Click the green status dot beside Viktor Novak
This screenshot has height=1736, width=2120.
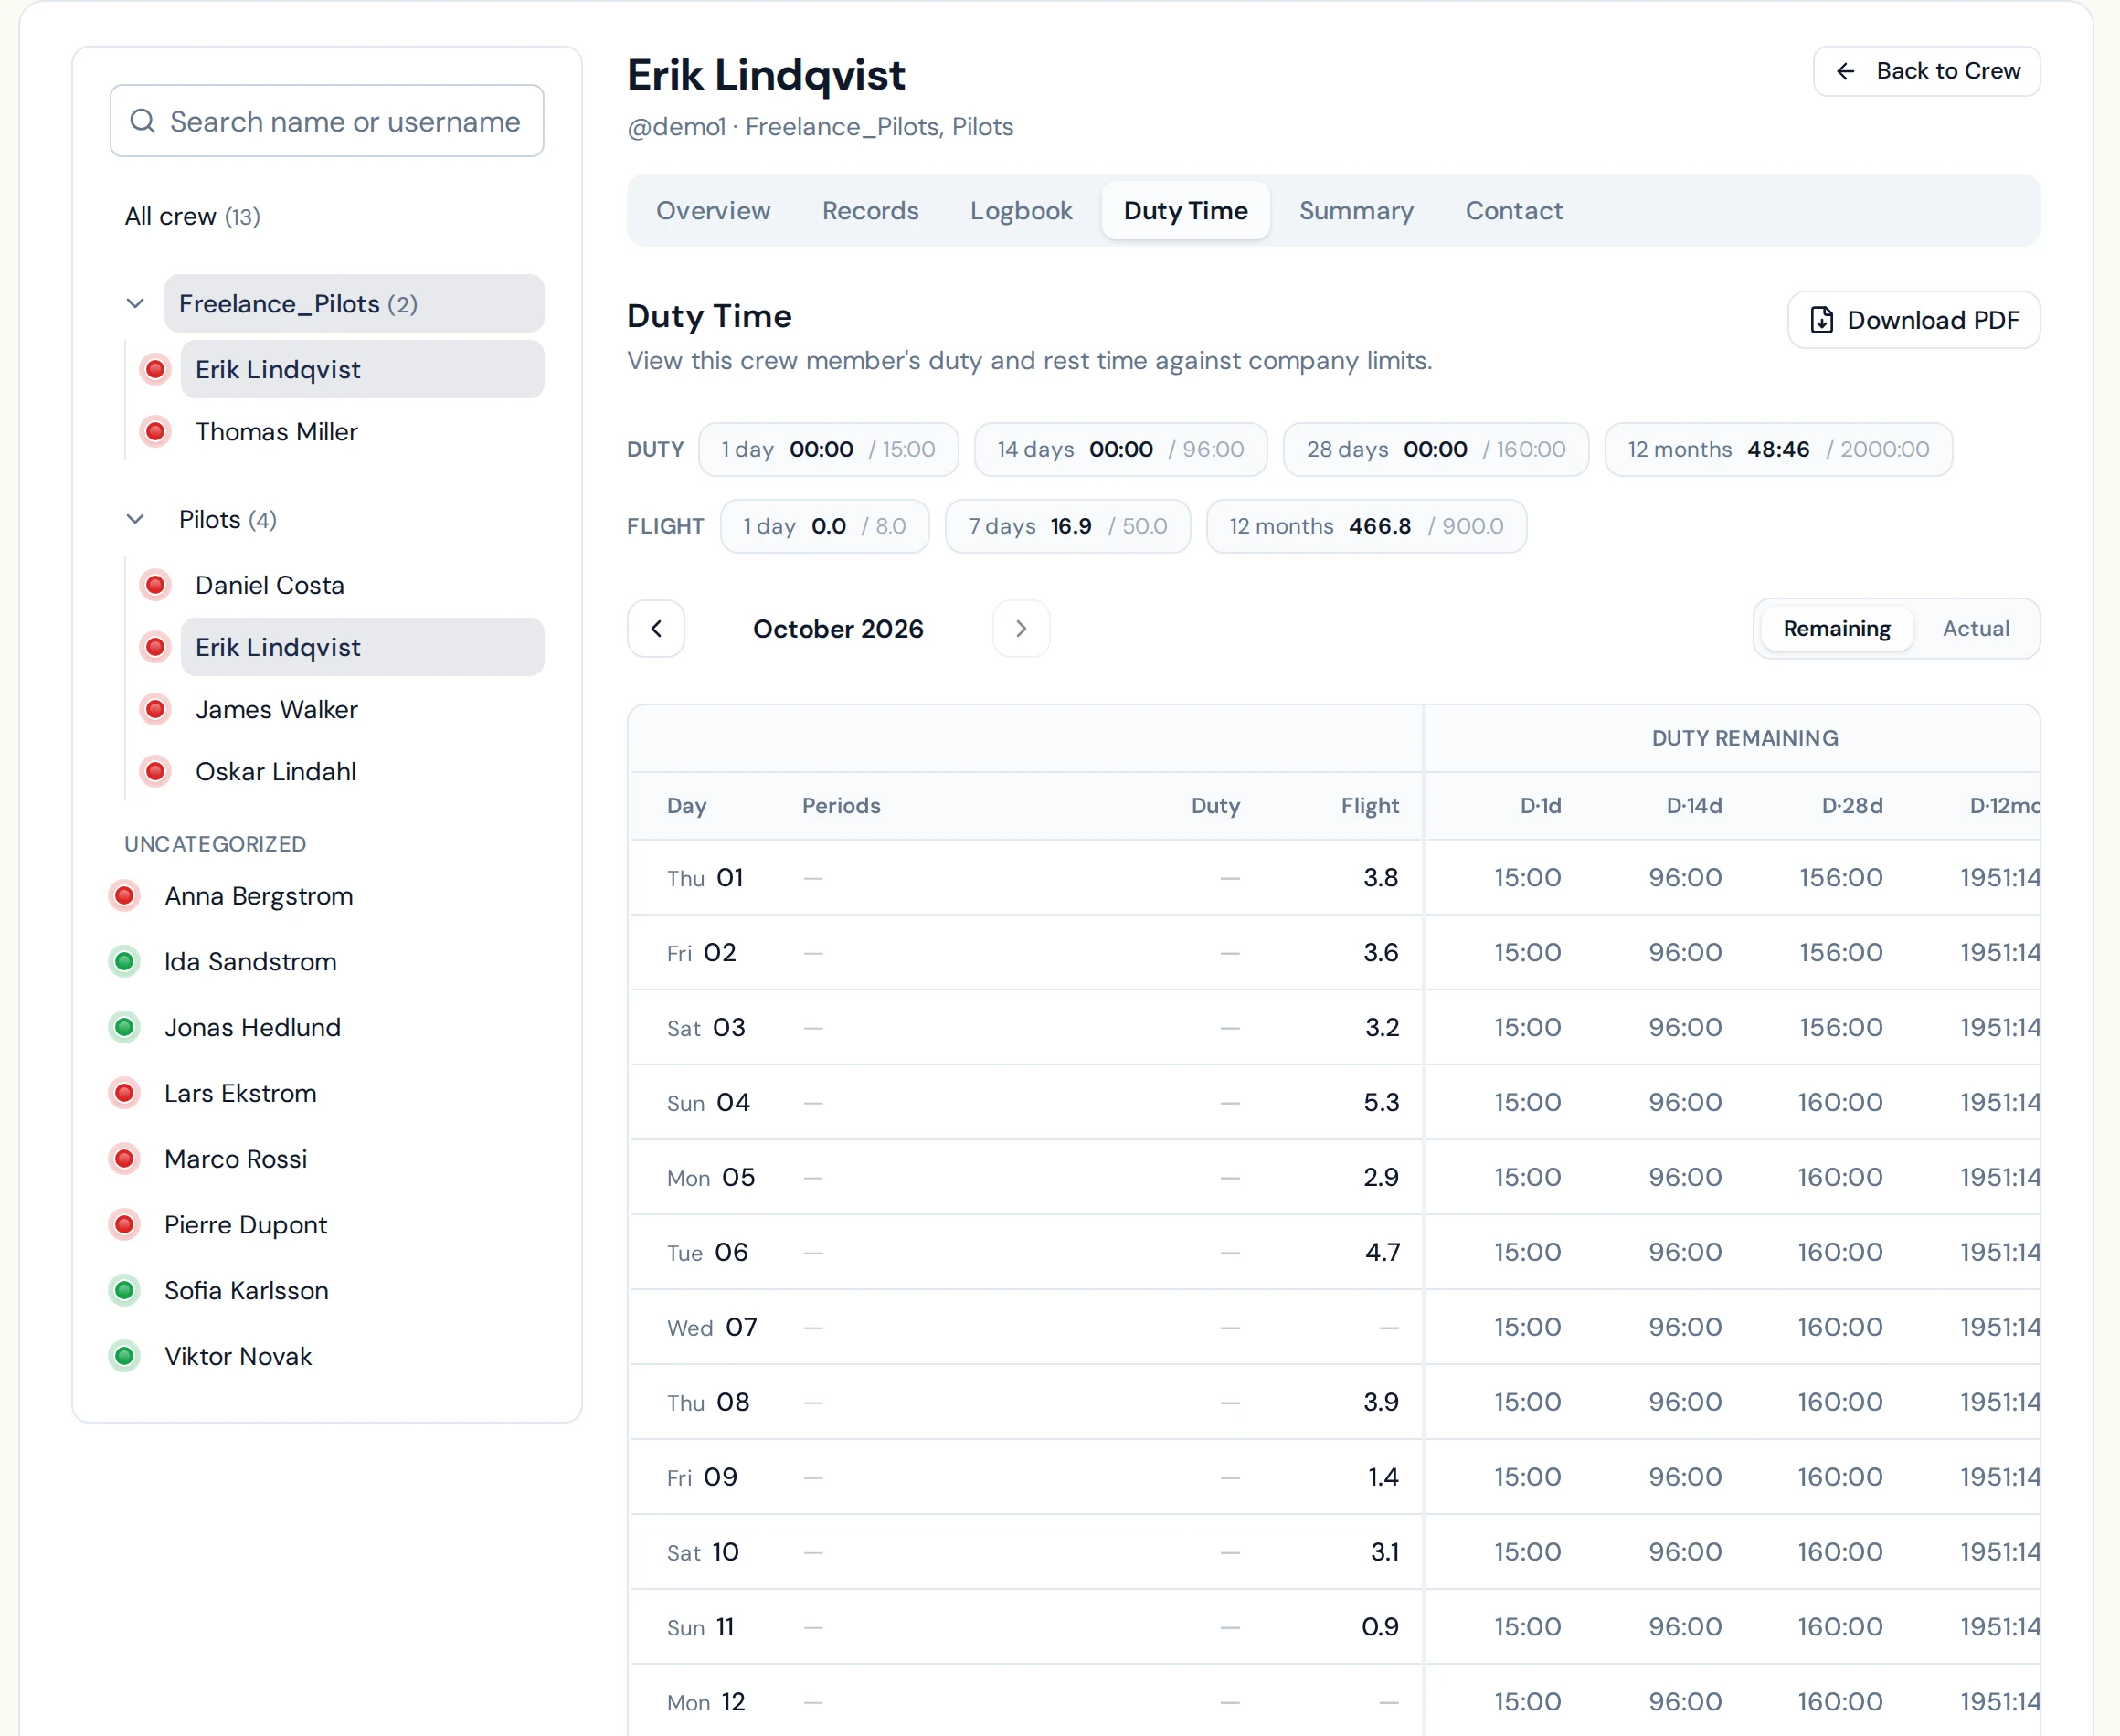pyautogui.click(x=124, y=1357)
